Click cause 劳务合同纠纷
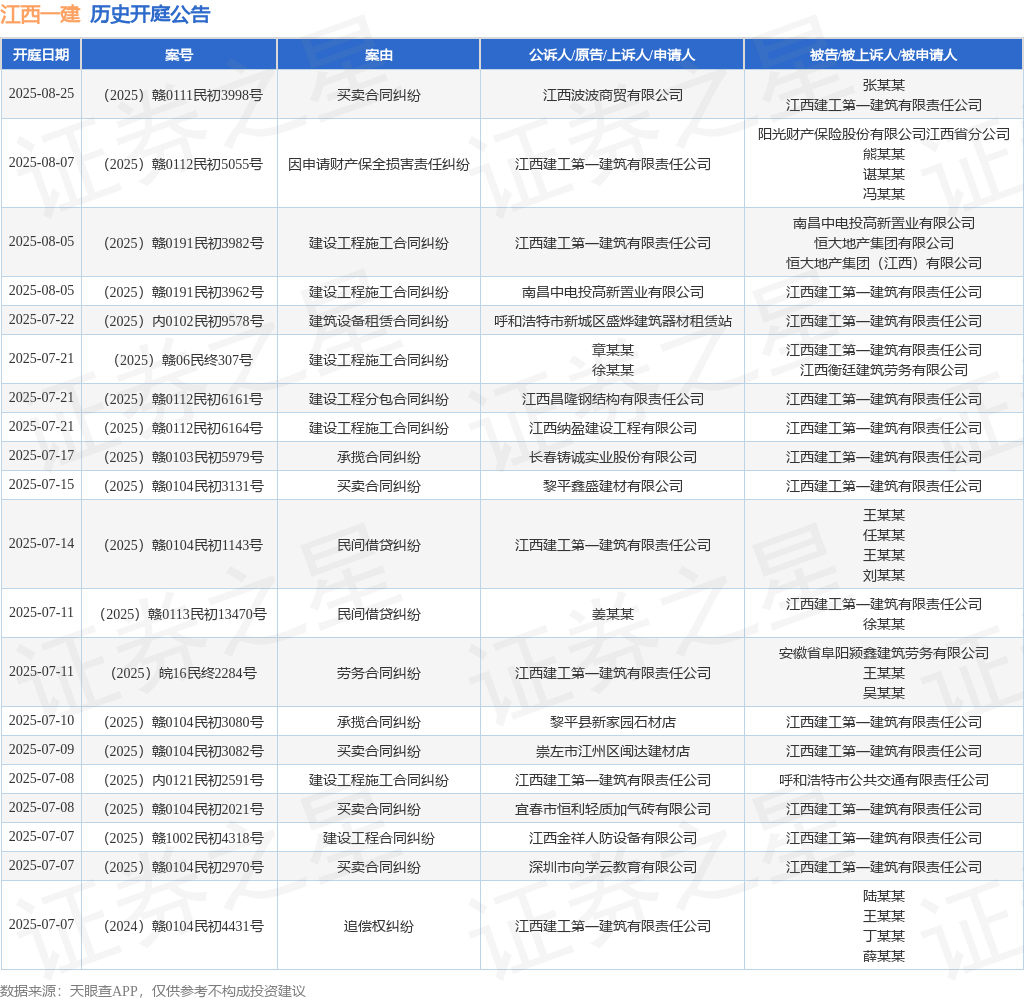The image size is (1024, 1000). point(379,673)
